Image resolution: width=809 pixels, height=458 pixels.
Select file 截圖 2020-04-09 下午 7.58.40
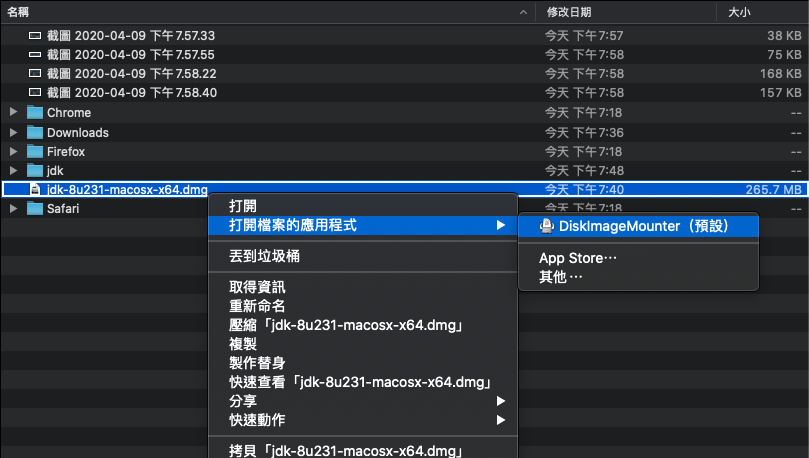click(x=132, y=93)
